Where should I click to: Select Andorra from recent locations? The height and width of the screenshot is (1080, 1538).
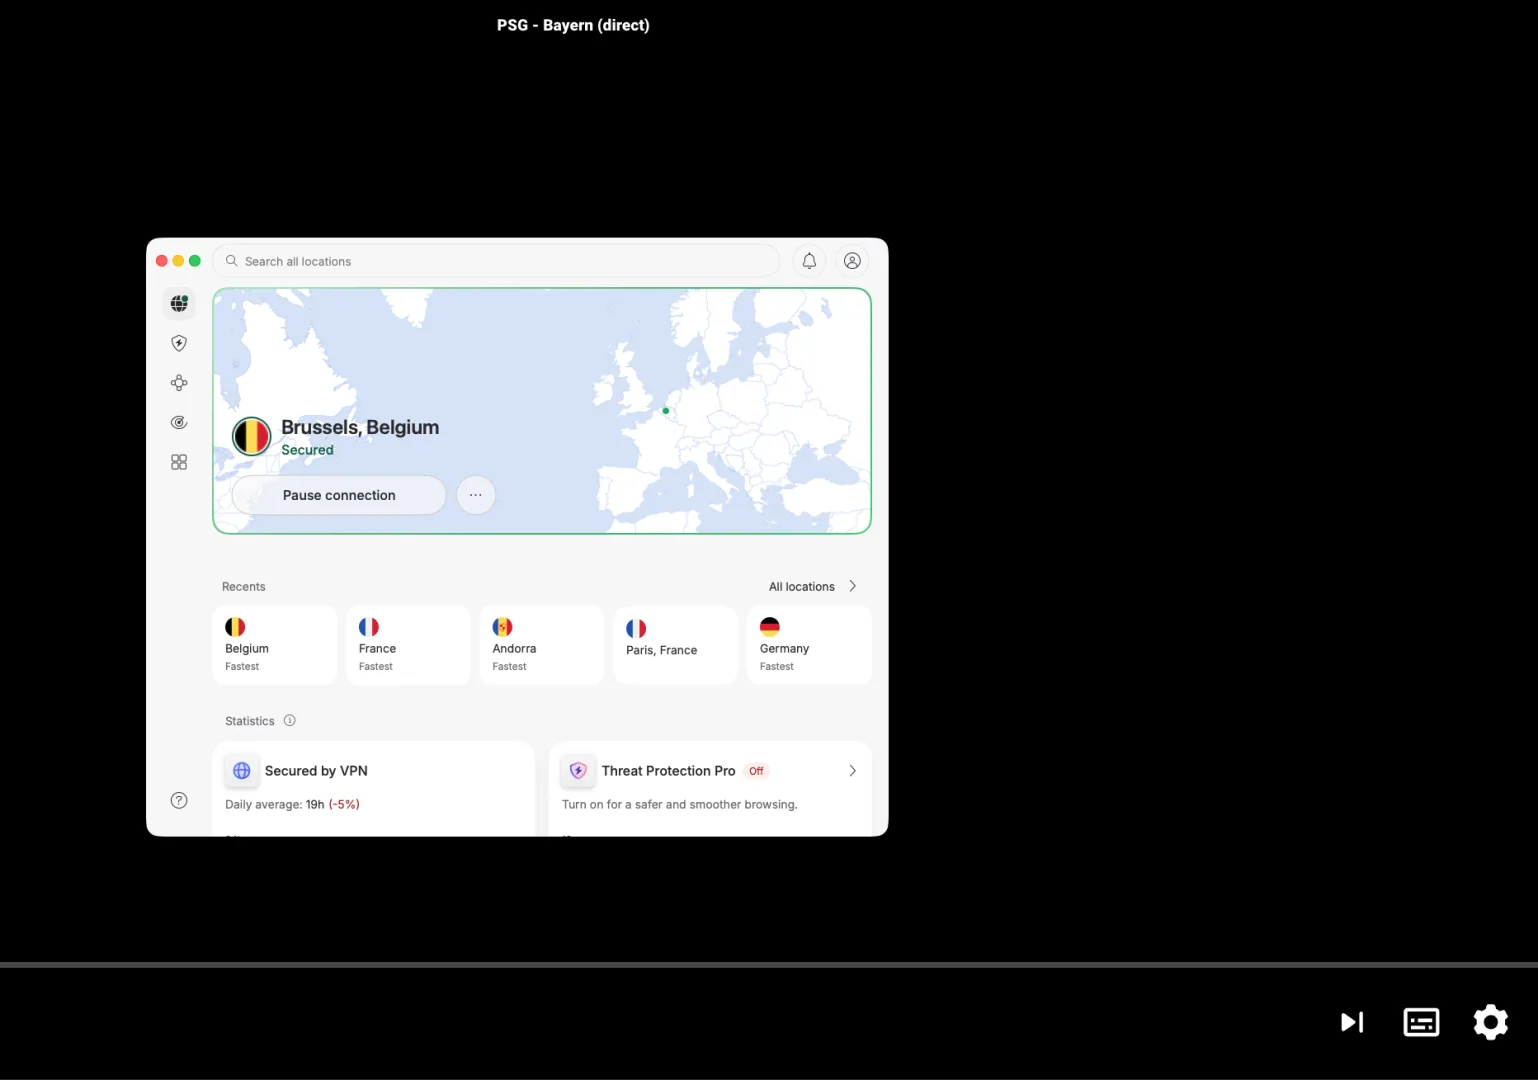tap(541, 646)
